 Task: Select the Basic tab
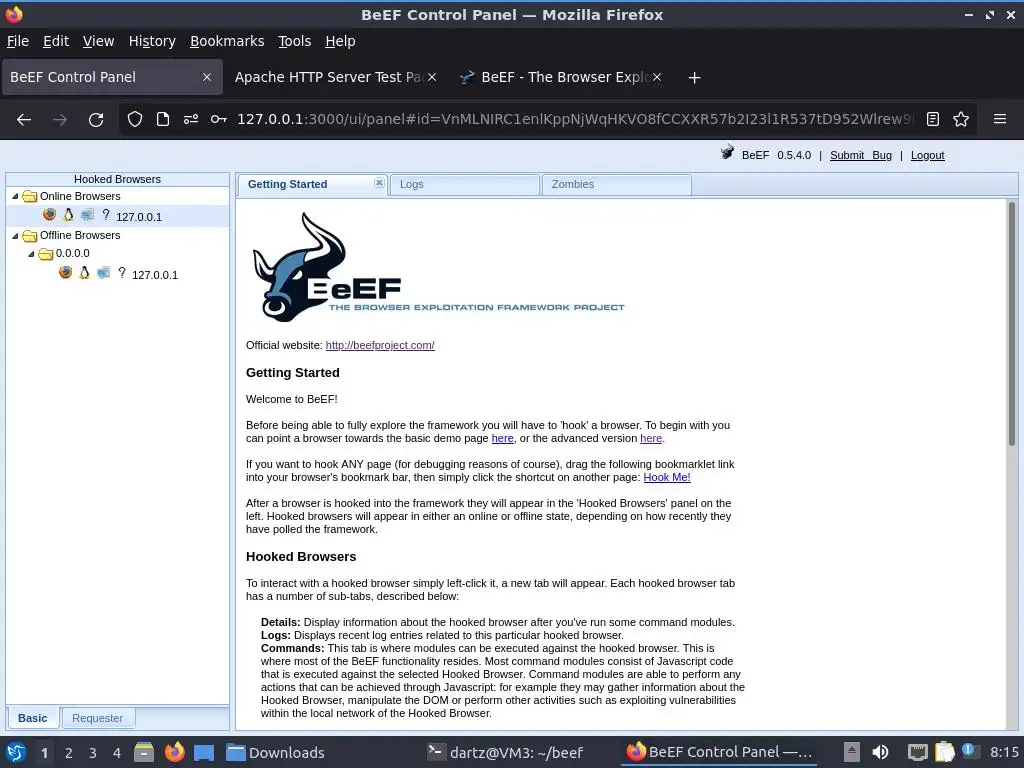33,718
